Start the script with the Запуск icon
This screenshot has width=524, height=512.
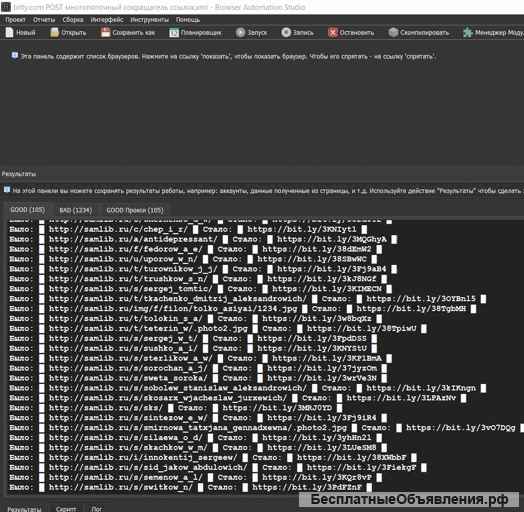coord(240,33)
